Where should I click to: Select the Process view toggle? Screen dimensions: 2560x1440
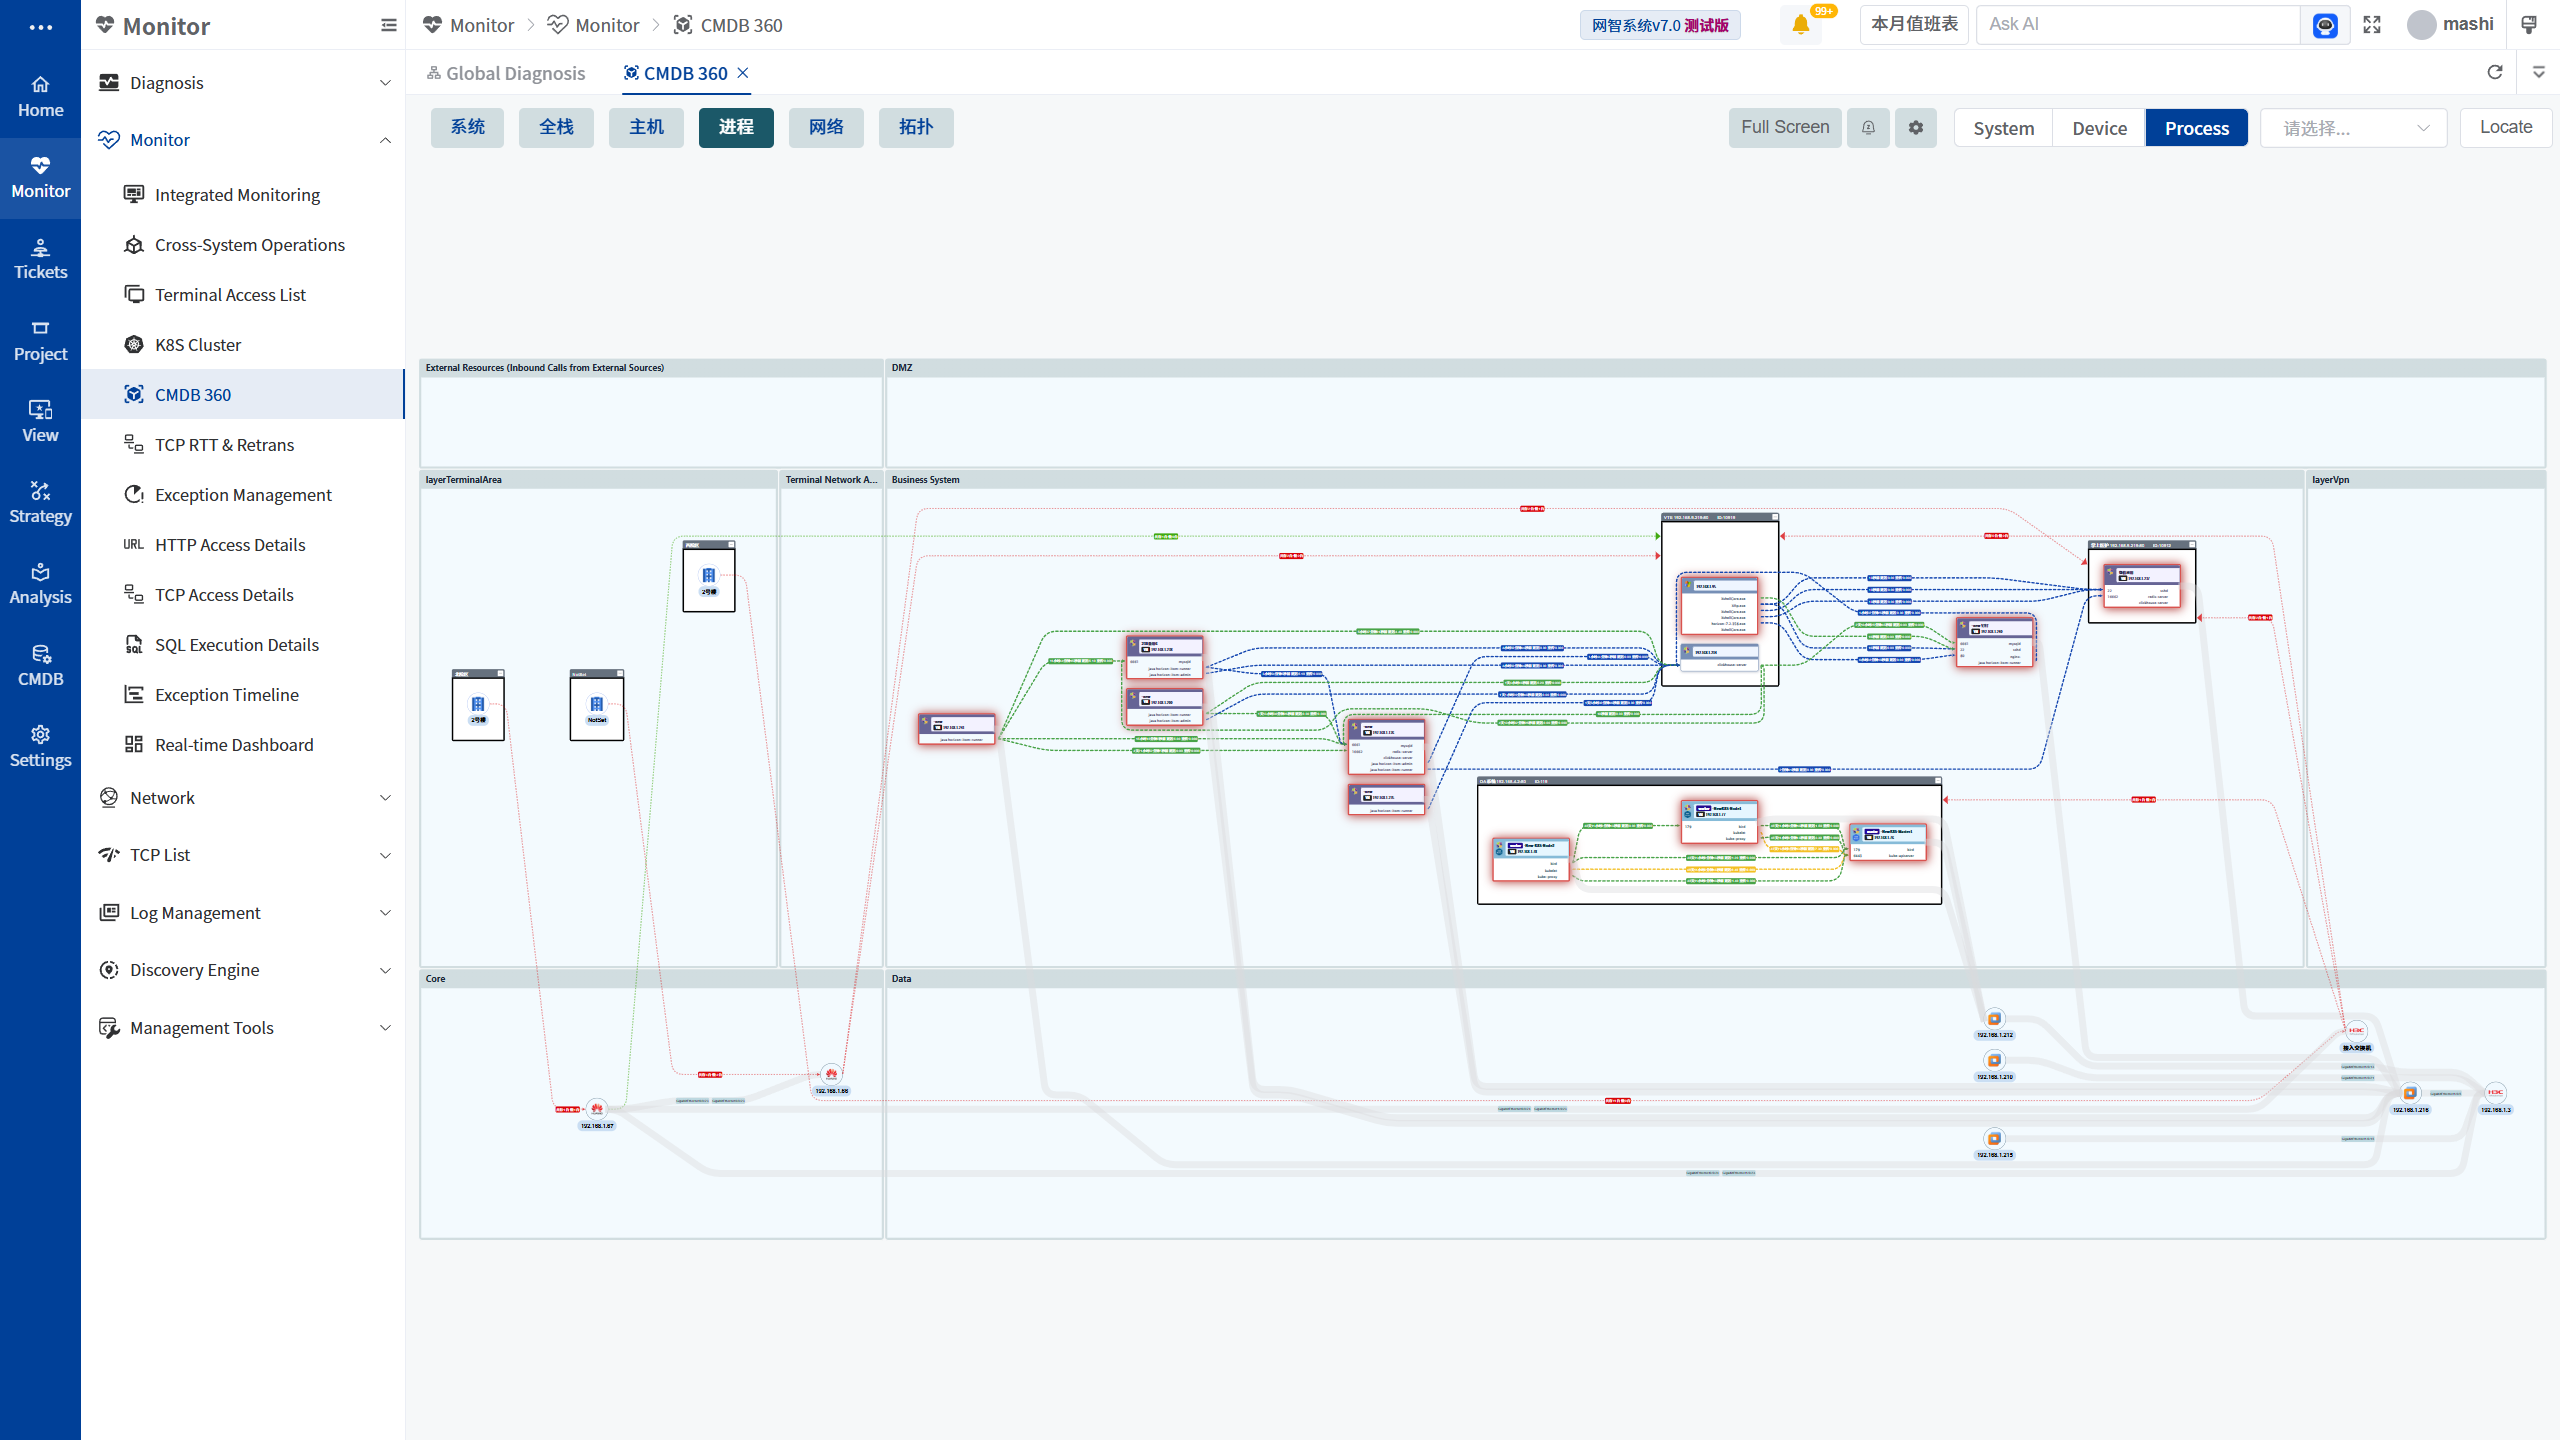coord(2196,128)
